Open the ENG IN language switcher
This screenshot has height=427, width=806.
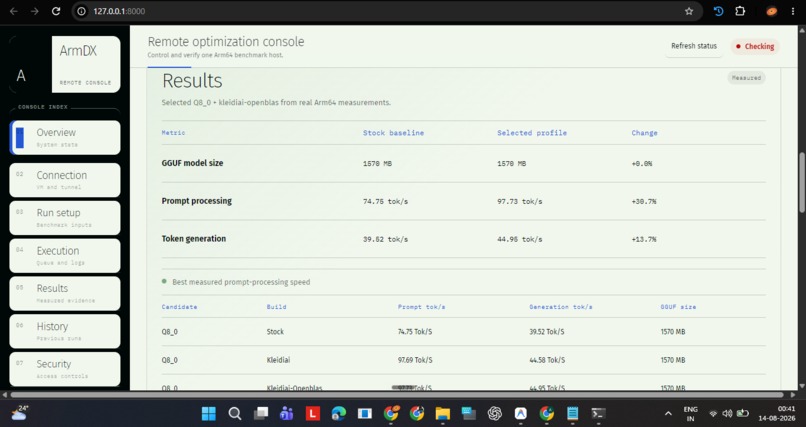pyautogui.click(x=690, y=414)
